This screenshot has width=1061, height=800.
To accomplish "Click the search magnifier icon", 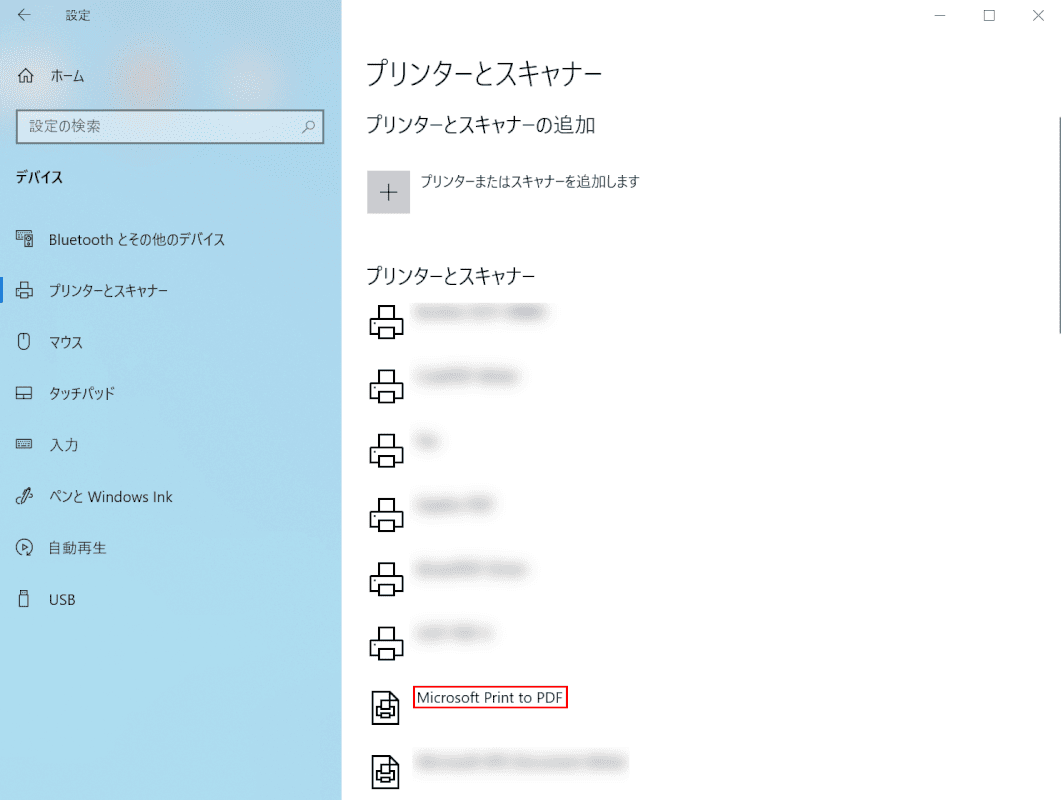I will pos(308,127).
